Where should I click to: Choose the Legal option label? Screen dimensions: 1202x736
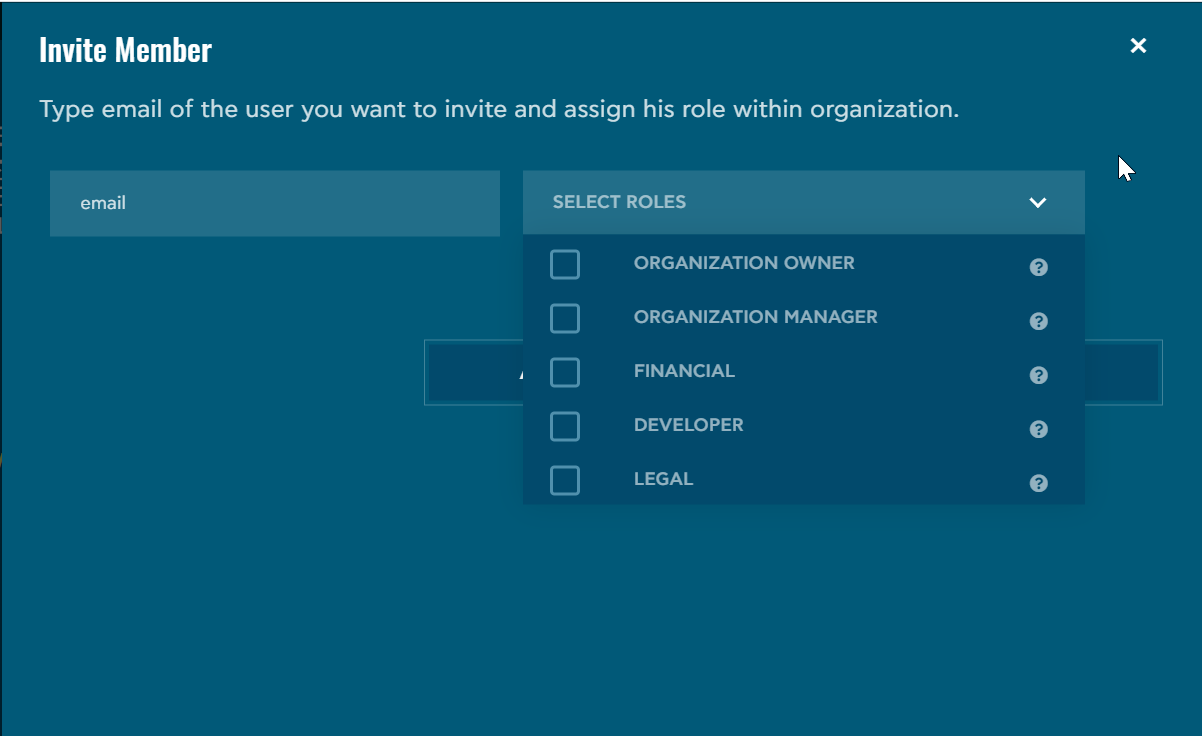coord(663,479)
